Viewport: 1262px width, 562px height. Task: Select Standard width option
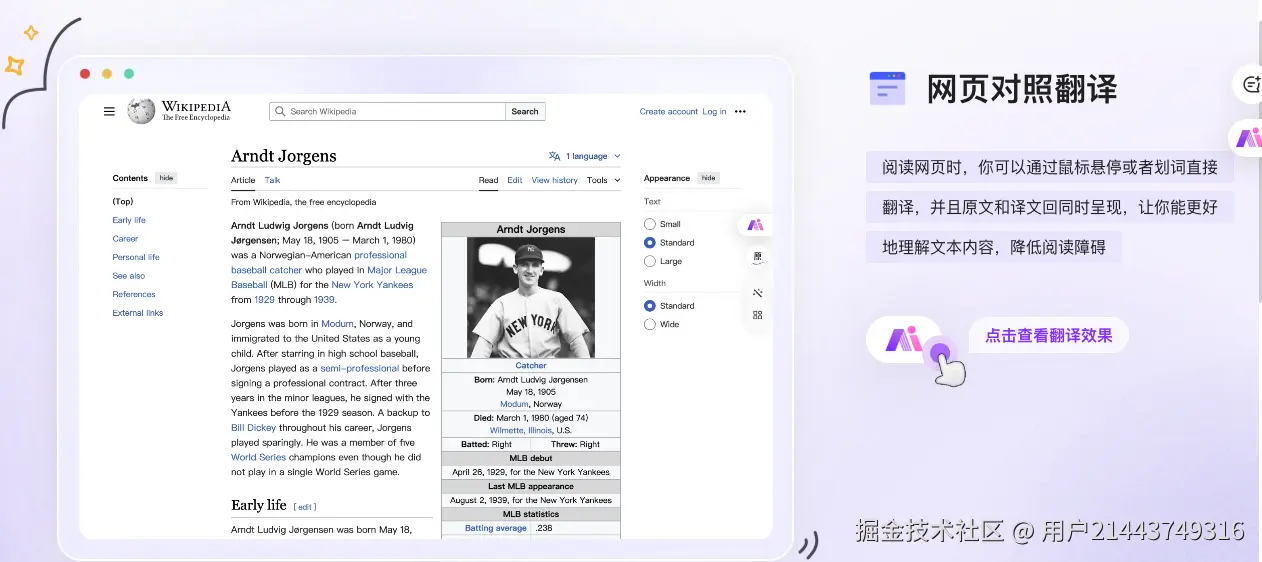pyautogui.click(x=650, y=306)
